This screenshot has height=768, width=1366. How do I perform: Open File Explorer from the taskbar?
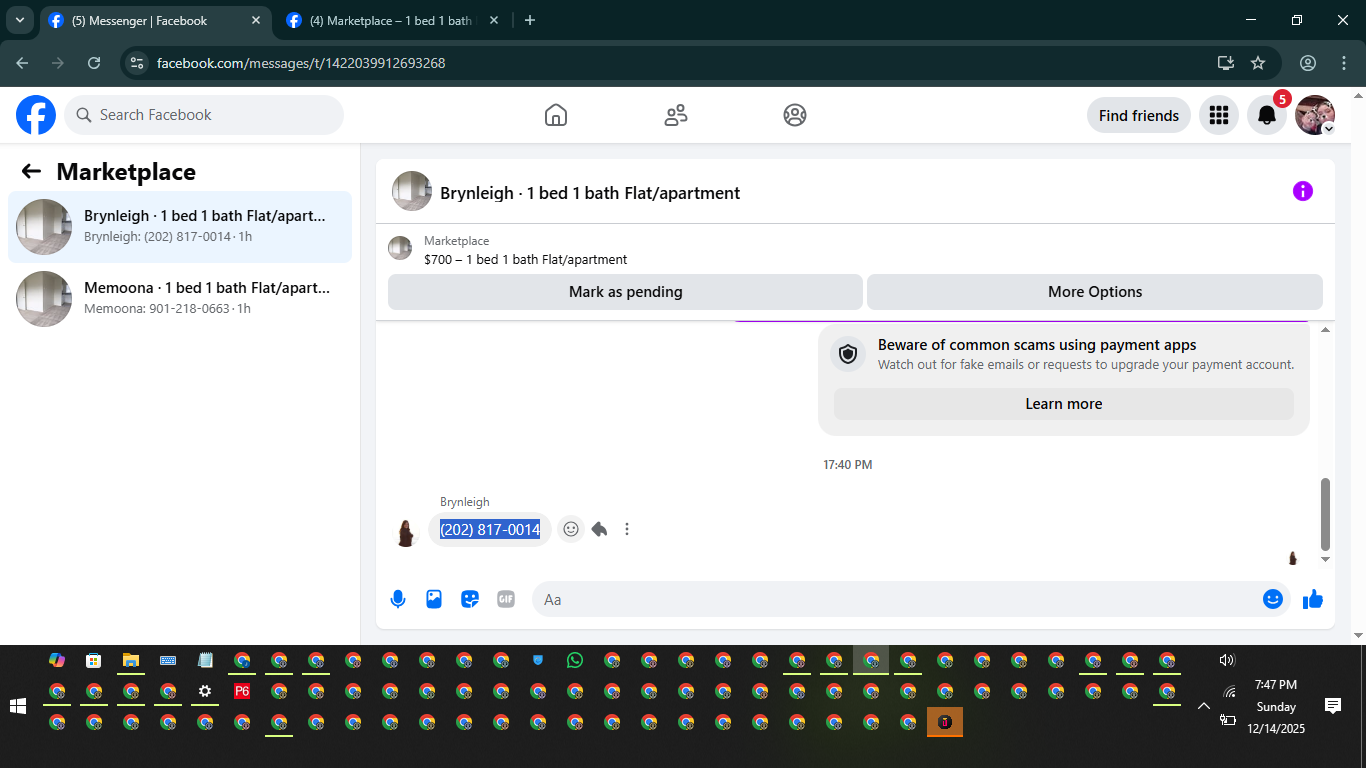point(130,660)
